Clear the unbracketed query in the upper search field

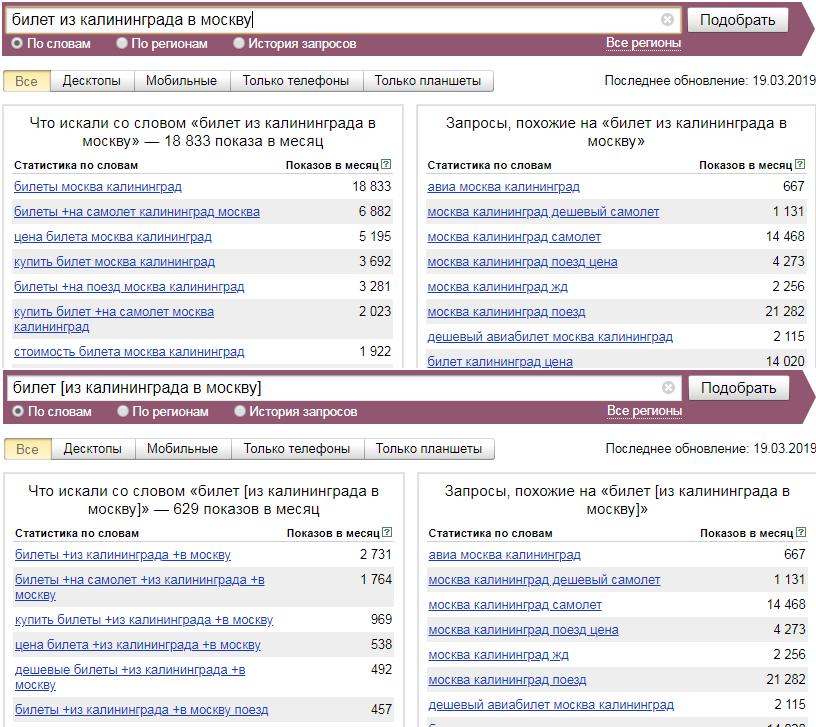(667, 20)
